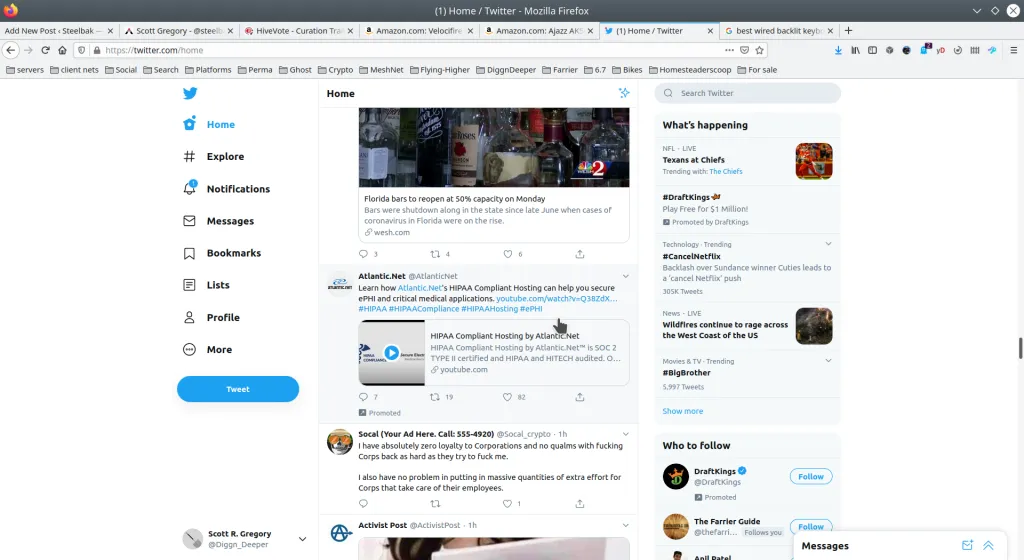The height and width of the screenshot is (560, 1024).
Task: Reply to the Atlantic.Net promoted tweet
Action: click(x=364, y=397)
